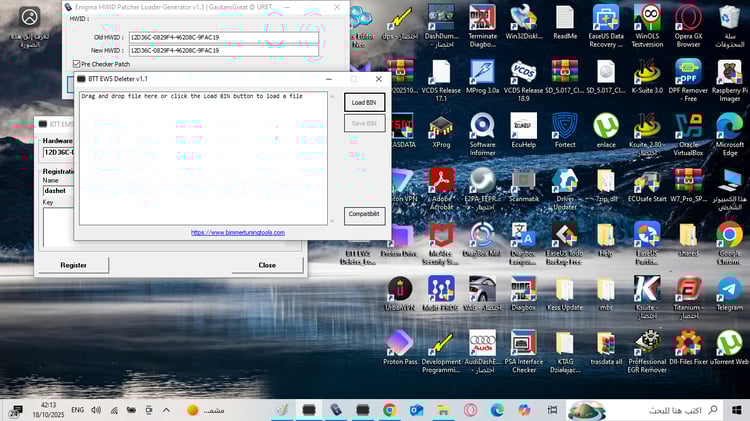This screenshot has height=421, width=750.
Task: Open the volume control in system tray
Action: [x=96, y=410]
